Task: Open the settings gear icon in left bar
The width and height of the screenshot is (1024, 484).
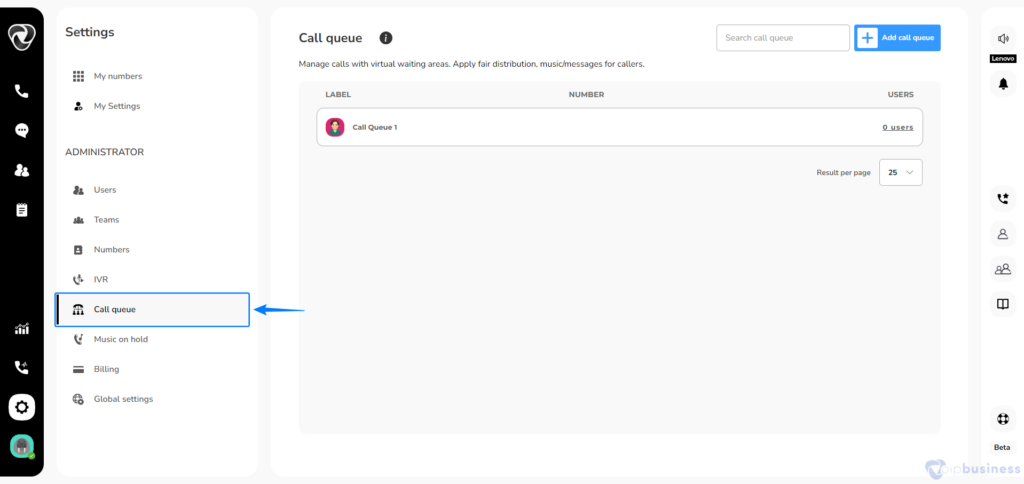Action: [x=22, y=408]
